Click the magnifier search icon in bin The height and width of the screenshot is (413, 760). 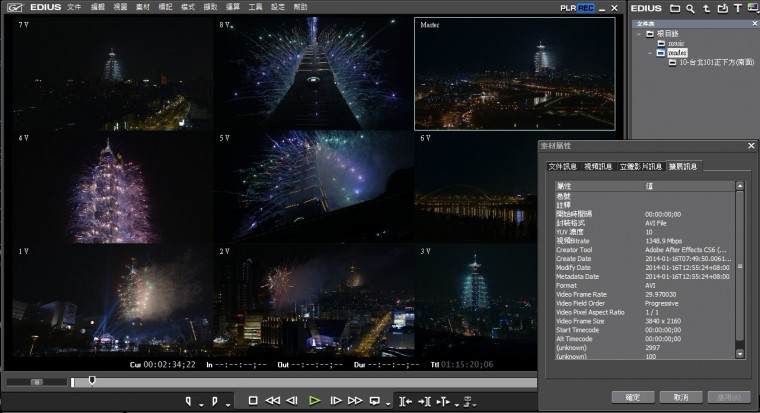pyautogui.click(x=691, y=8)
